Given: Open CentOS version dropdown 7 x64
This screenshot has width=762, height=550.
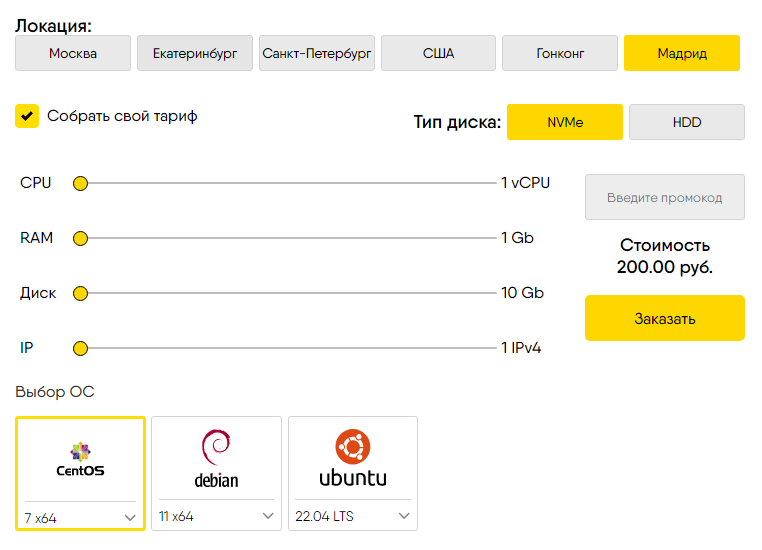Looking at the screenshot, I should click(80, 516).
